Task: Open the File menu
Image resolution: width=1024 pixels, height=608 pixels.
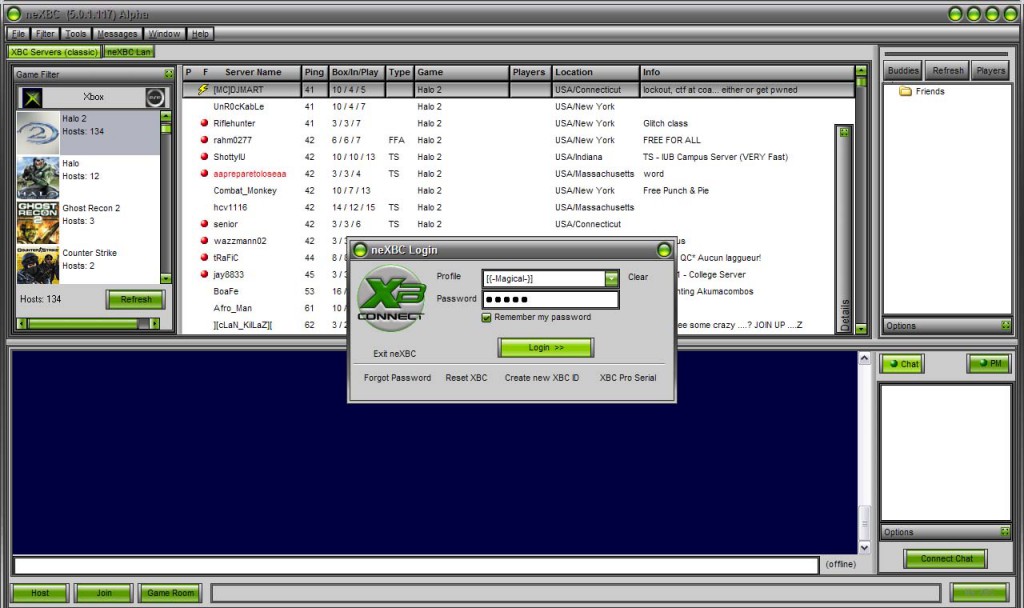Action: (x=18, y=34)
